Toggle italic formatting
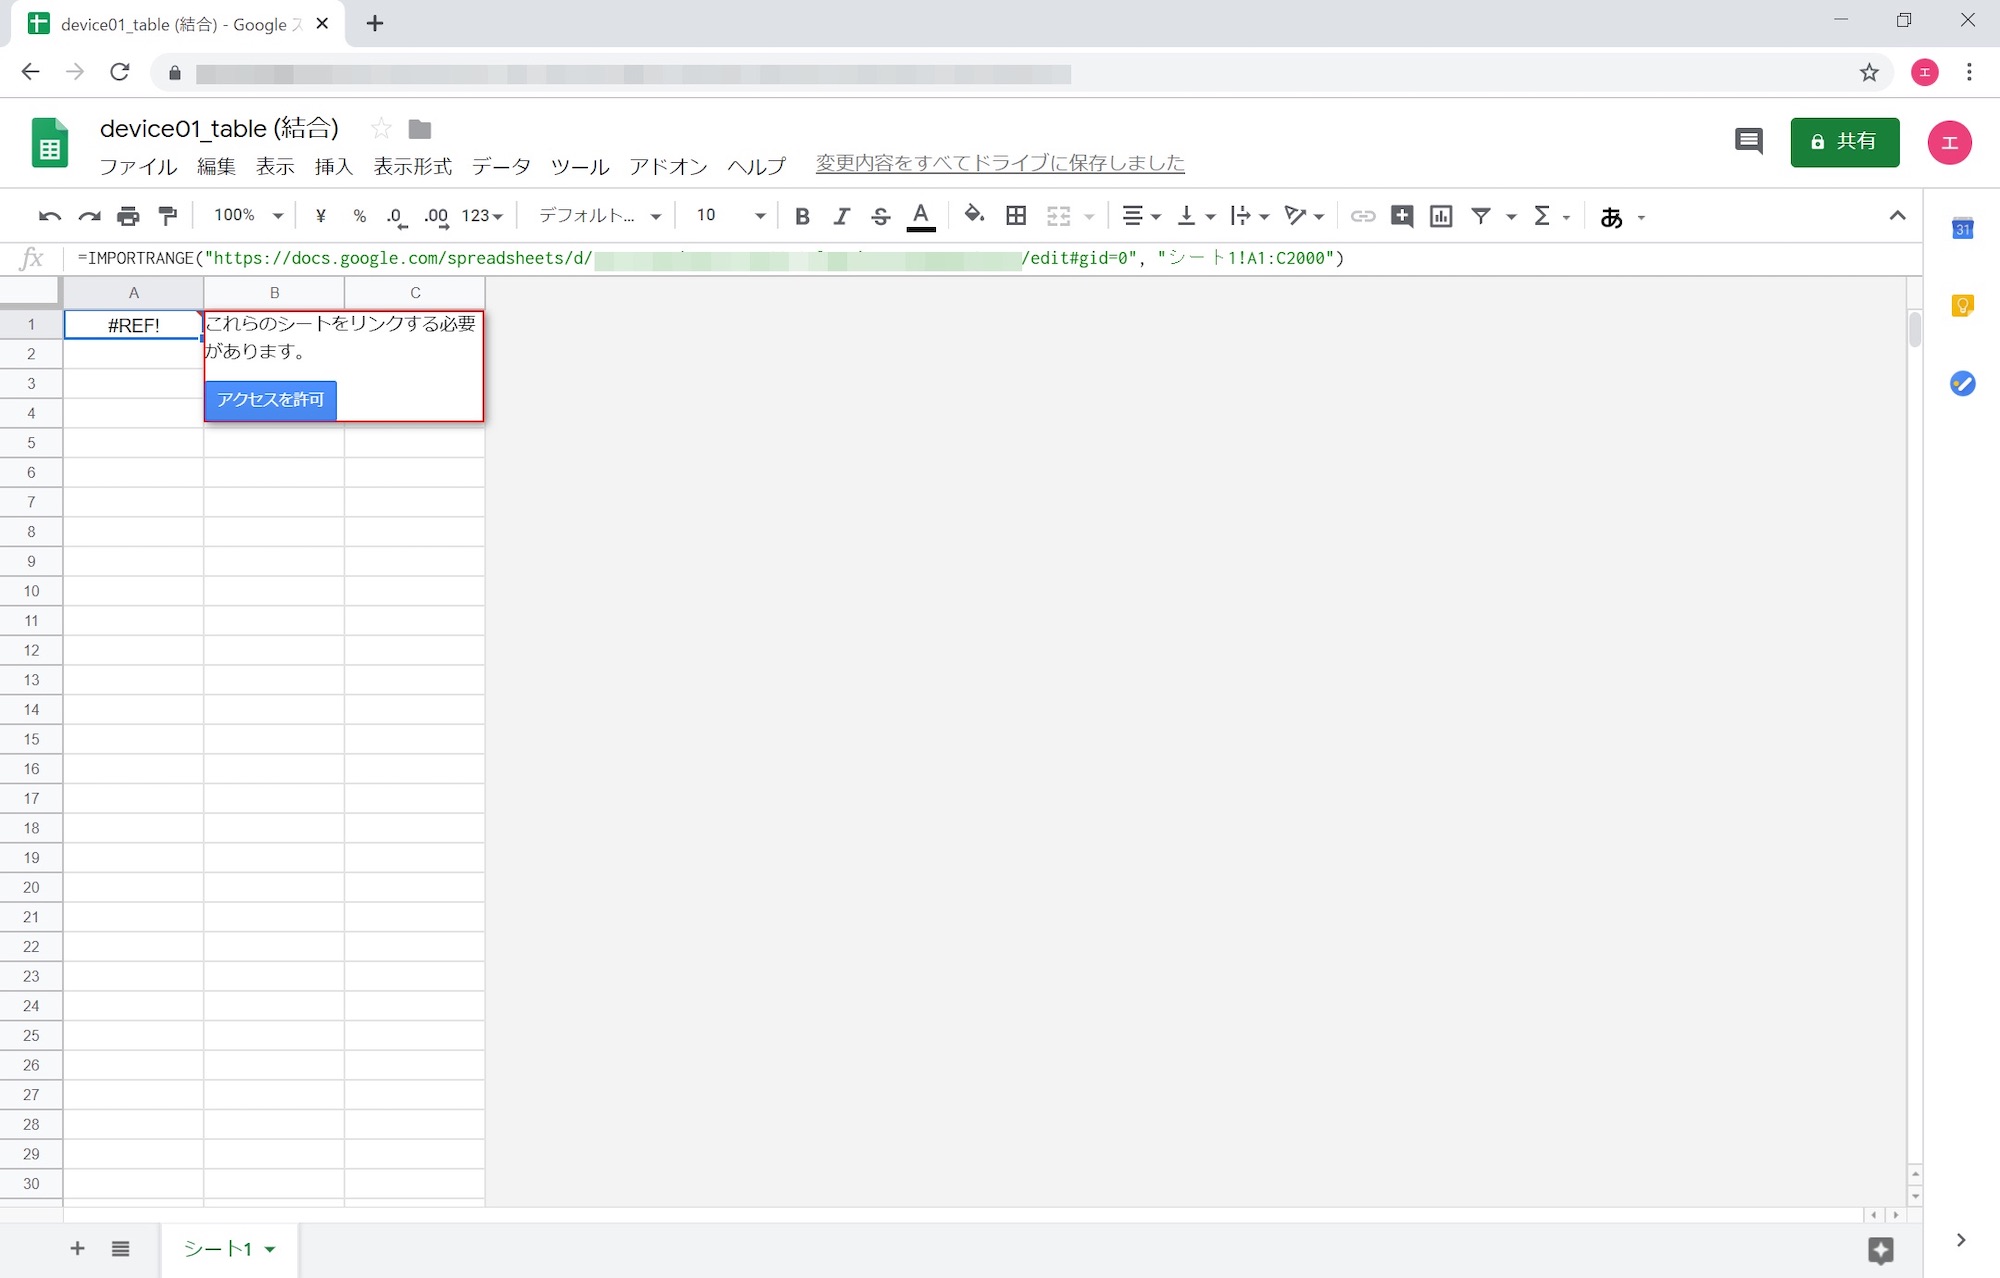This screenshot has width=2000, height=1278. coord(841,215)
